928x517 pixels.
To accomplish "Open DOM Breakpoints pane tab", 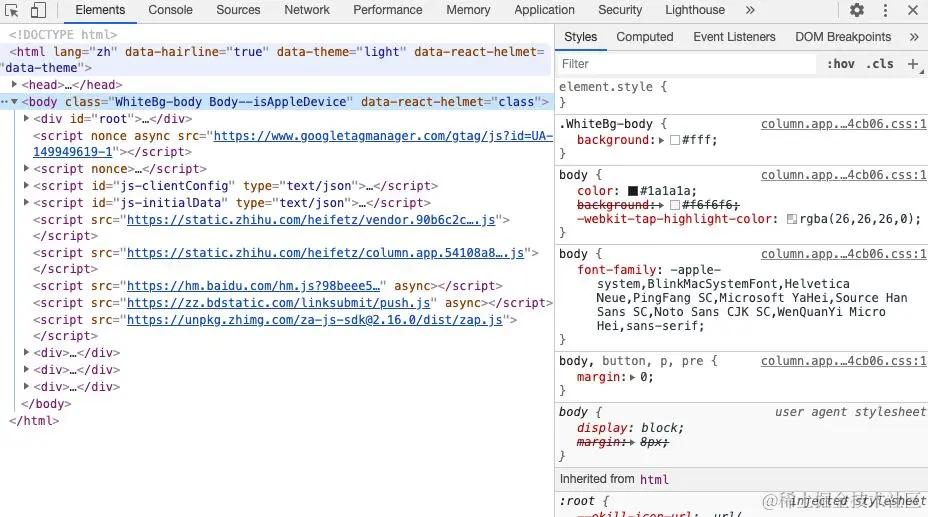I will 843,37.
